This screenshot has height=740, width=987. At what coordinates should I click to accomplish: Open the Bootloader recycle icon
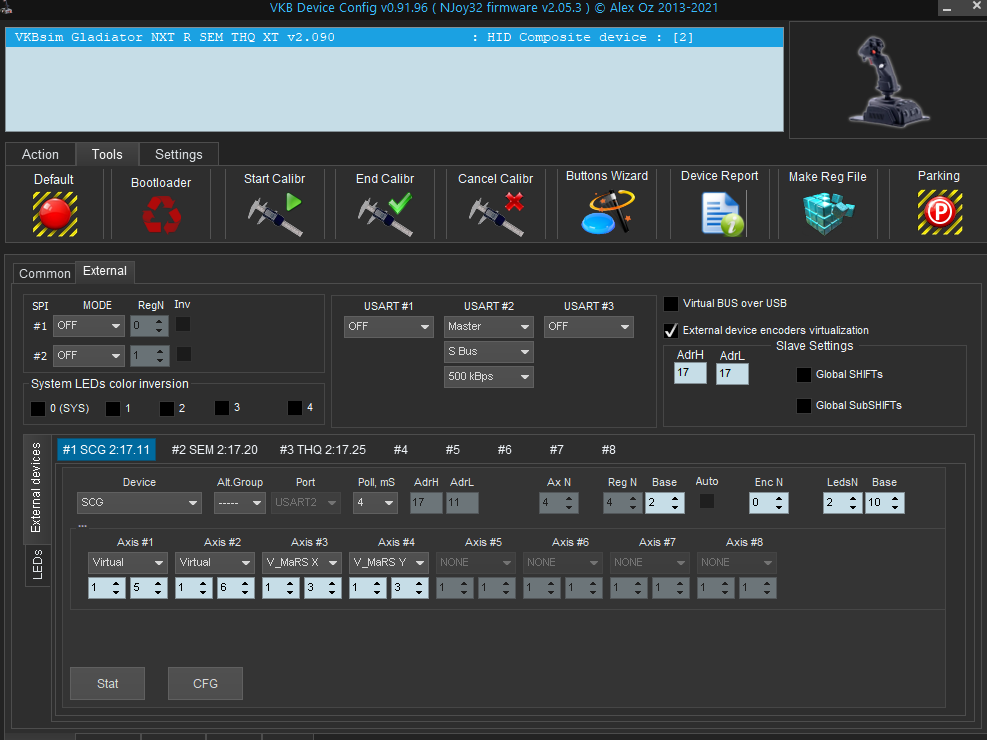[x=161, y=213]
